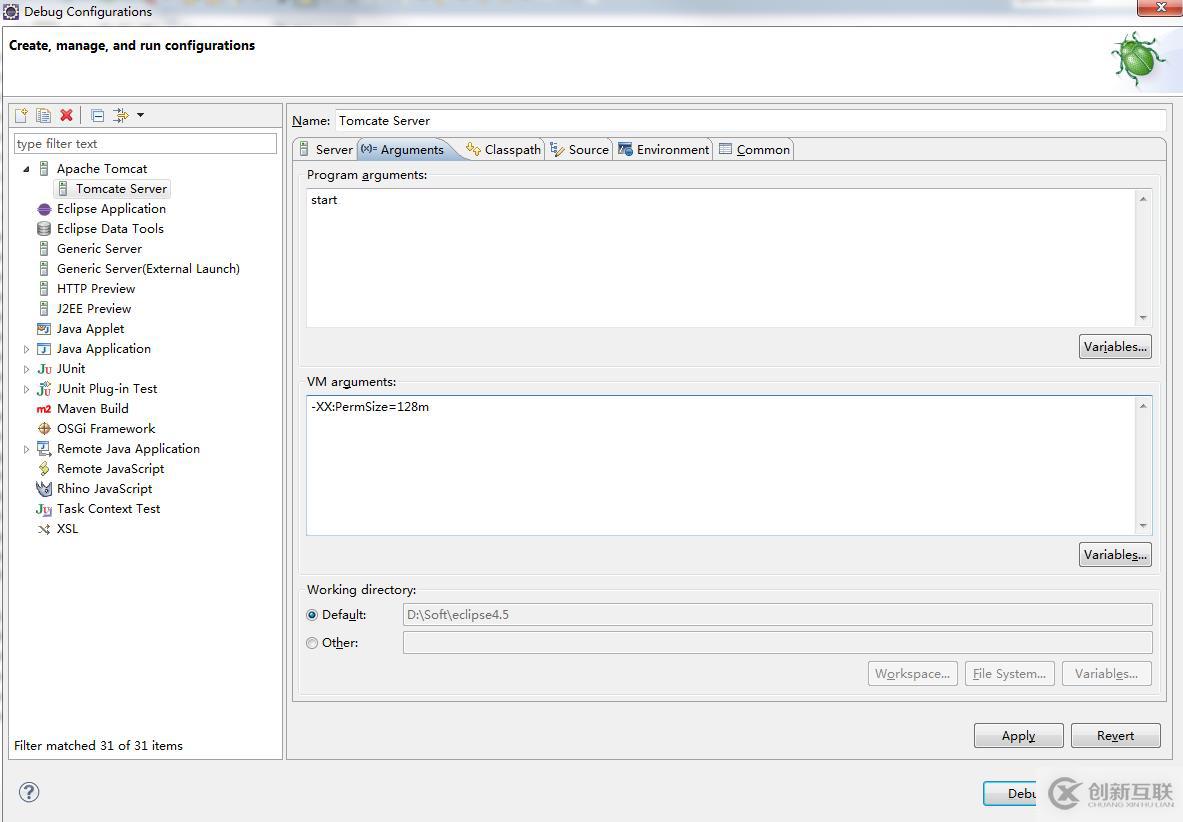Expand the JUnit Plug-in Test node

tap(26, 389)
